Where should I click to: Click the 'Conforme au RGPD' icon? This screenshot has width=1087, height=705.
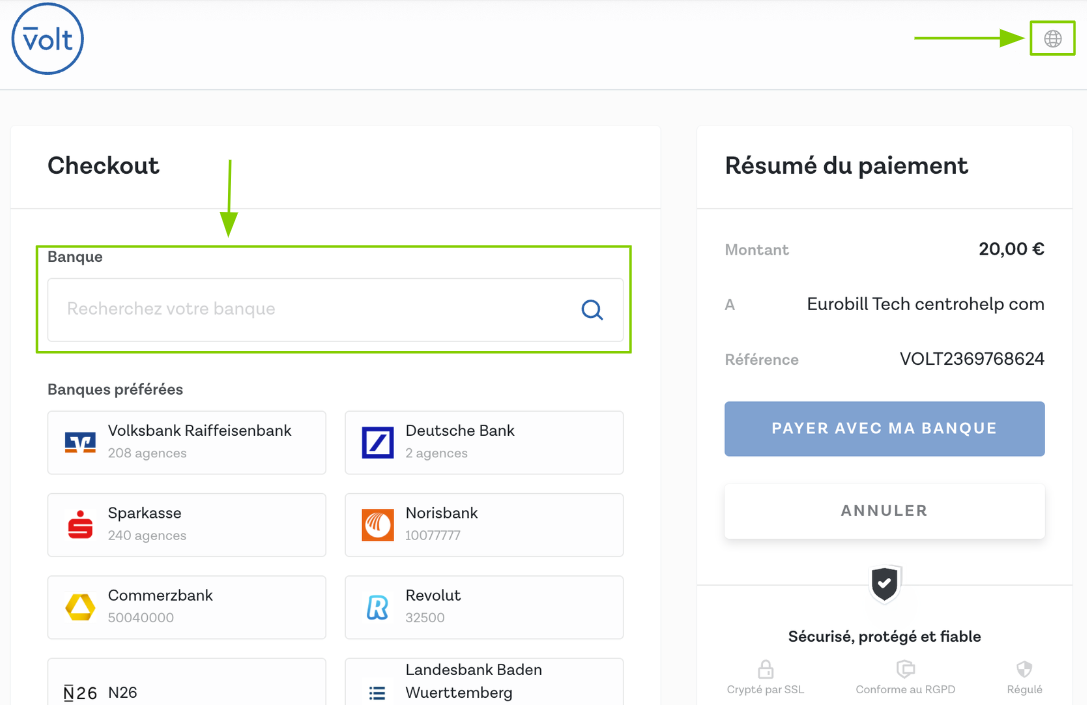point(905,669)
